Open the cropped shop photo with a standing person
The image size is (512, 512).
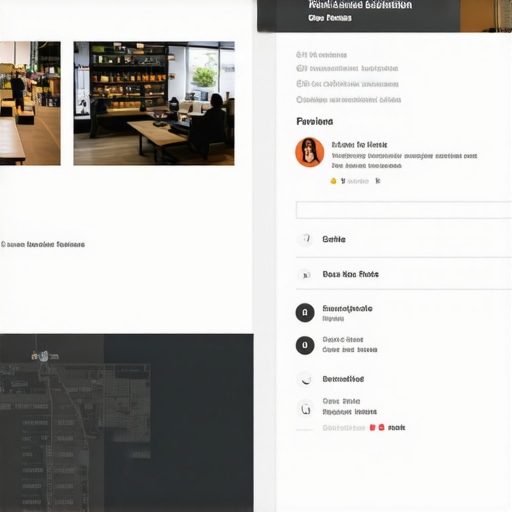point(30,103)
